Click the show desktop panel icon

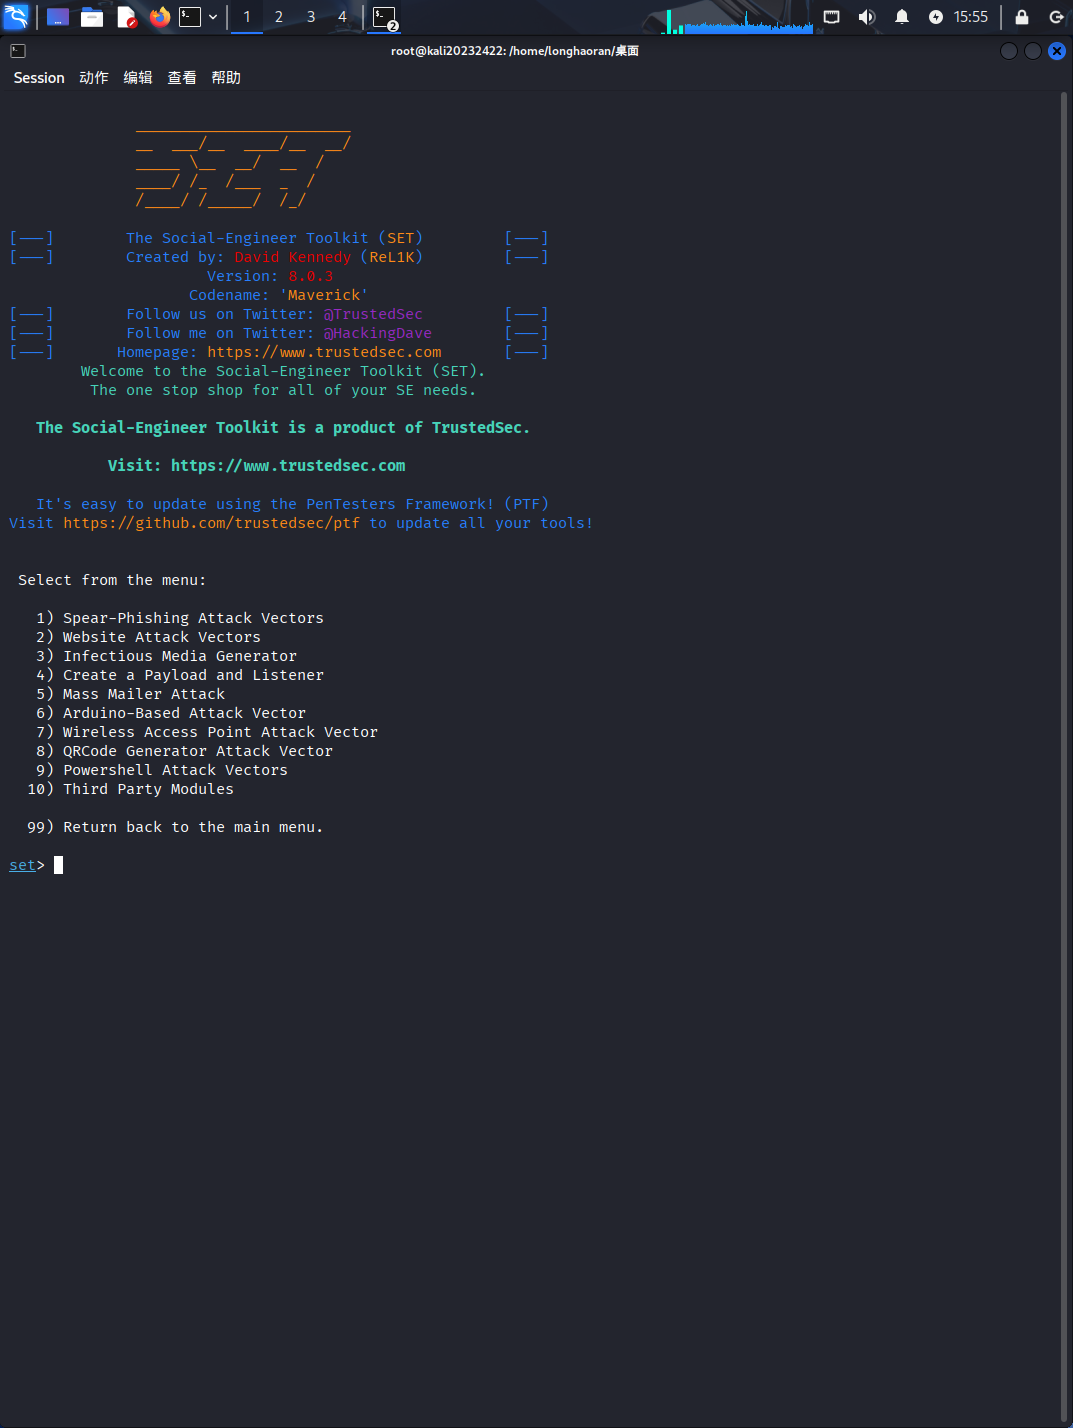point(58,17)
